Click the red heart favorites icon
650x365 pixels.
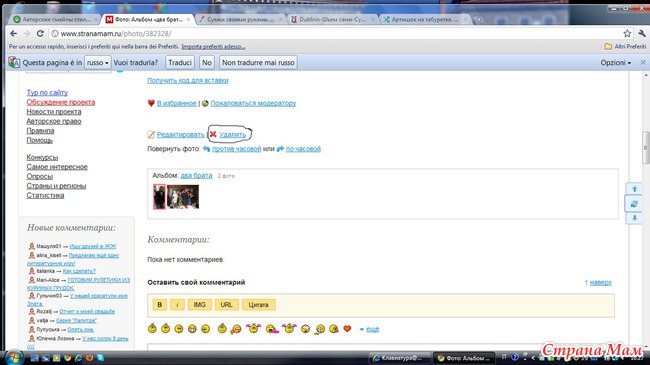pos(151,103)
